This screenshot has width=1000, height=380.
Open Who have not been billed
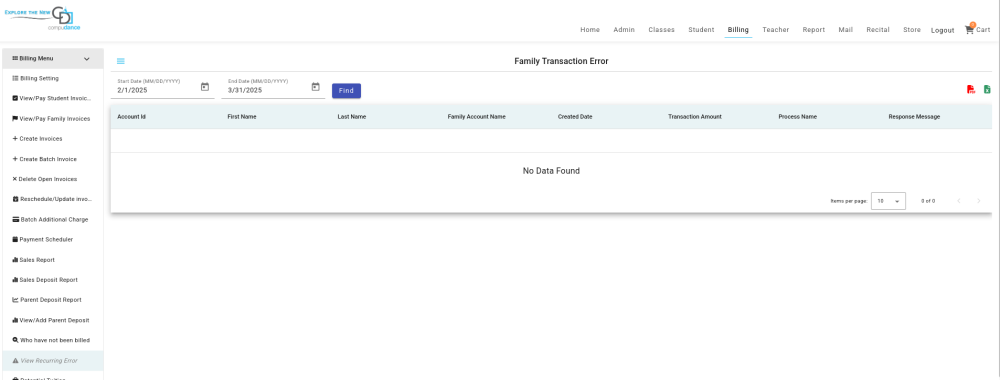[53, 340]
